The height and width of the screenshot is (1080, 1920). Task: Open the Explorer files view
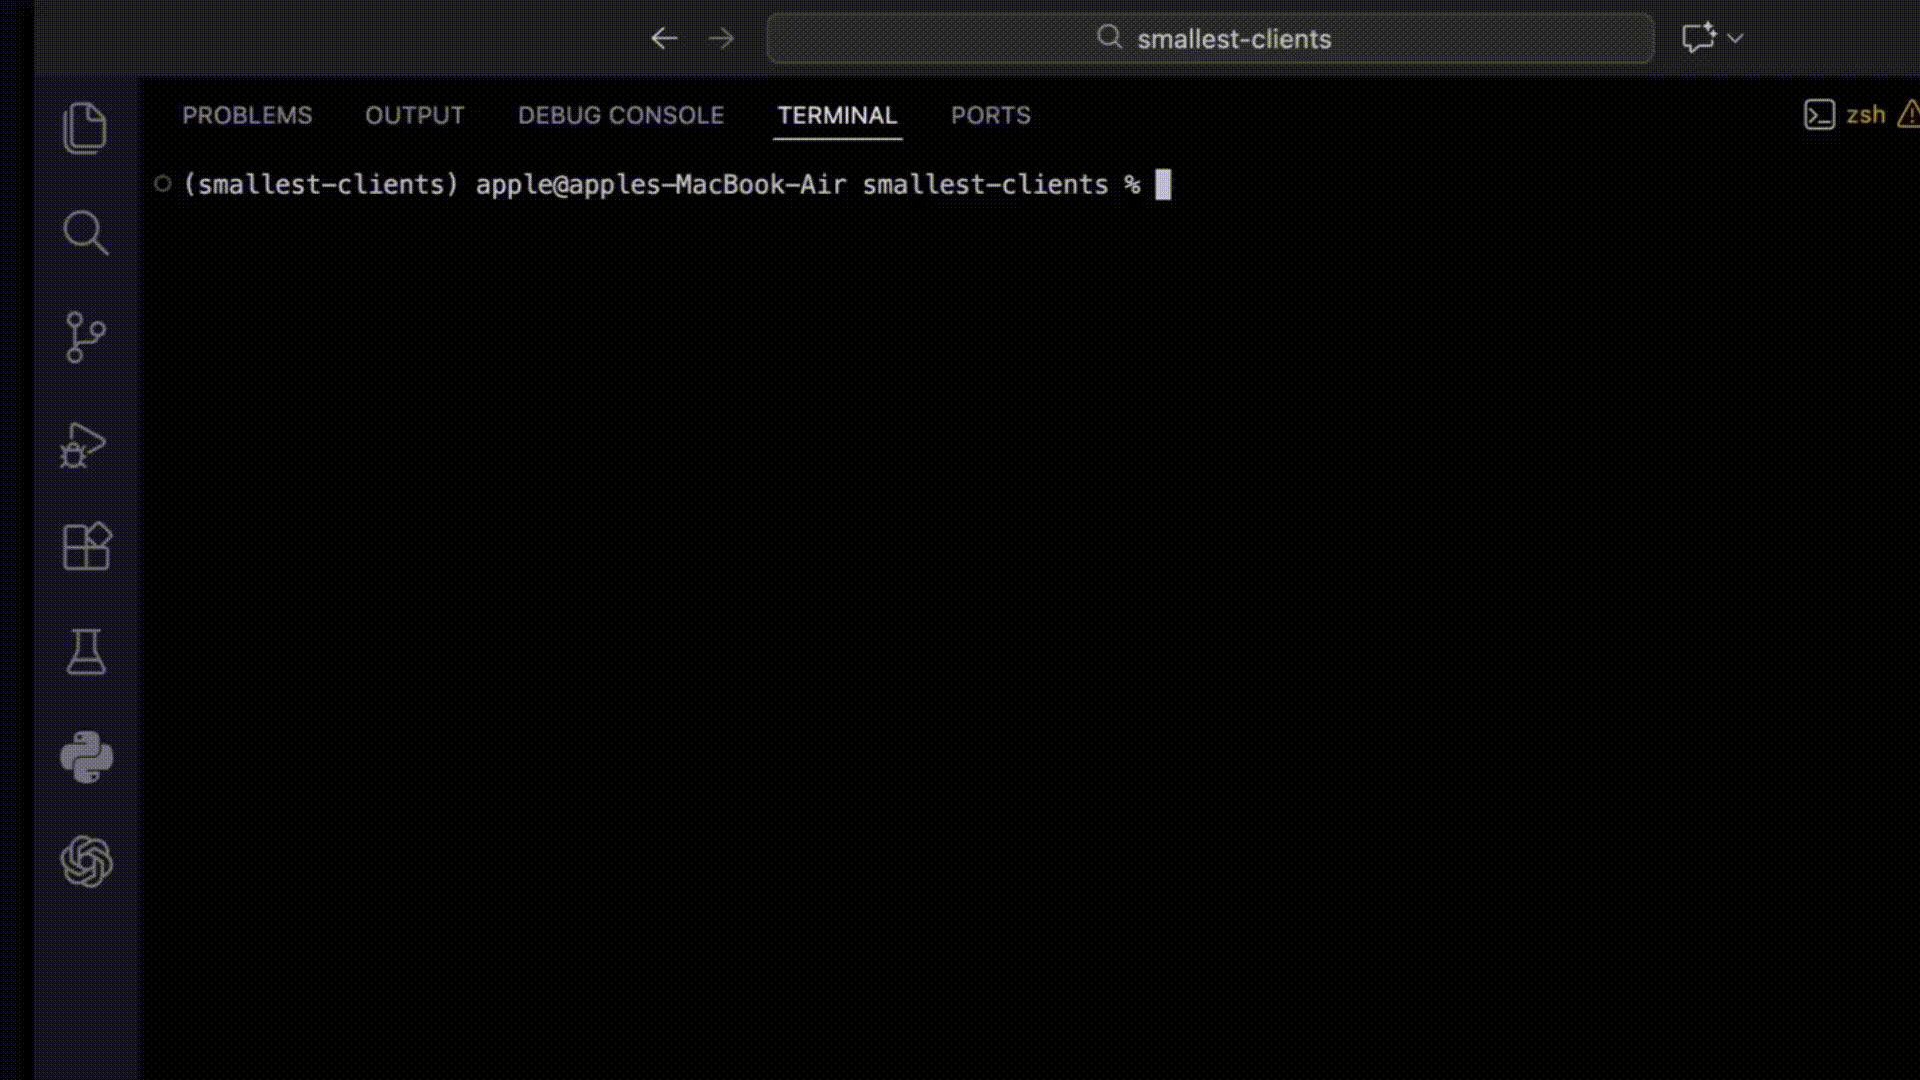(x=85, y=128)
